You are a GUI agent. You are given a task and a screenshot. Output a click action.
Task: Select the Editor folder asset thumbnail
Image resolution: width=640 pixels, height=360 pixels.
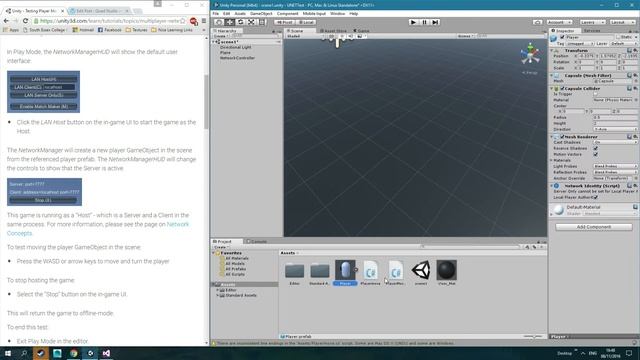(294, 272)
